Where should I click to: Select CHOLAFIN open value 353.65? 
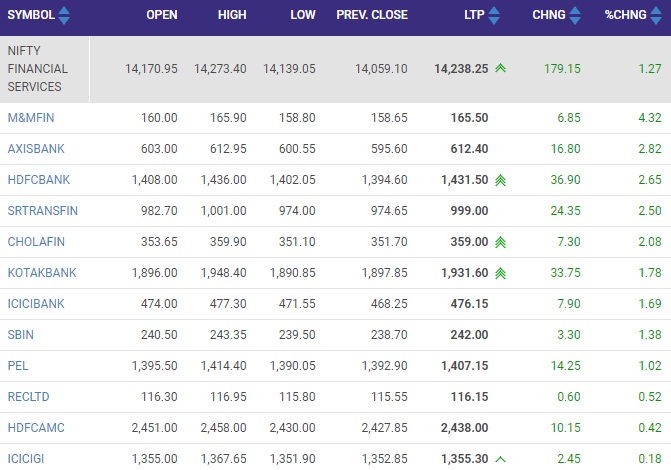[x=159, y=242]
